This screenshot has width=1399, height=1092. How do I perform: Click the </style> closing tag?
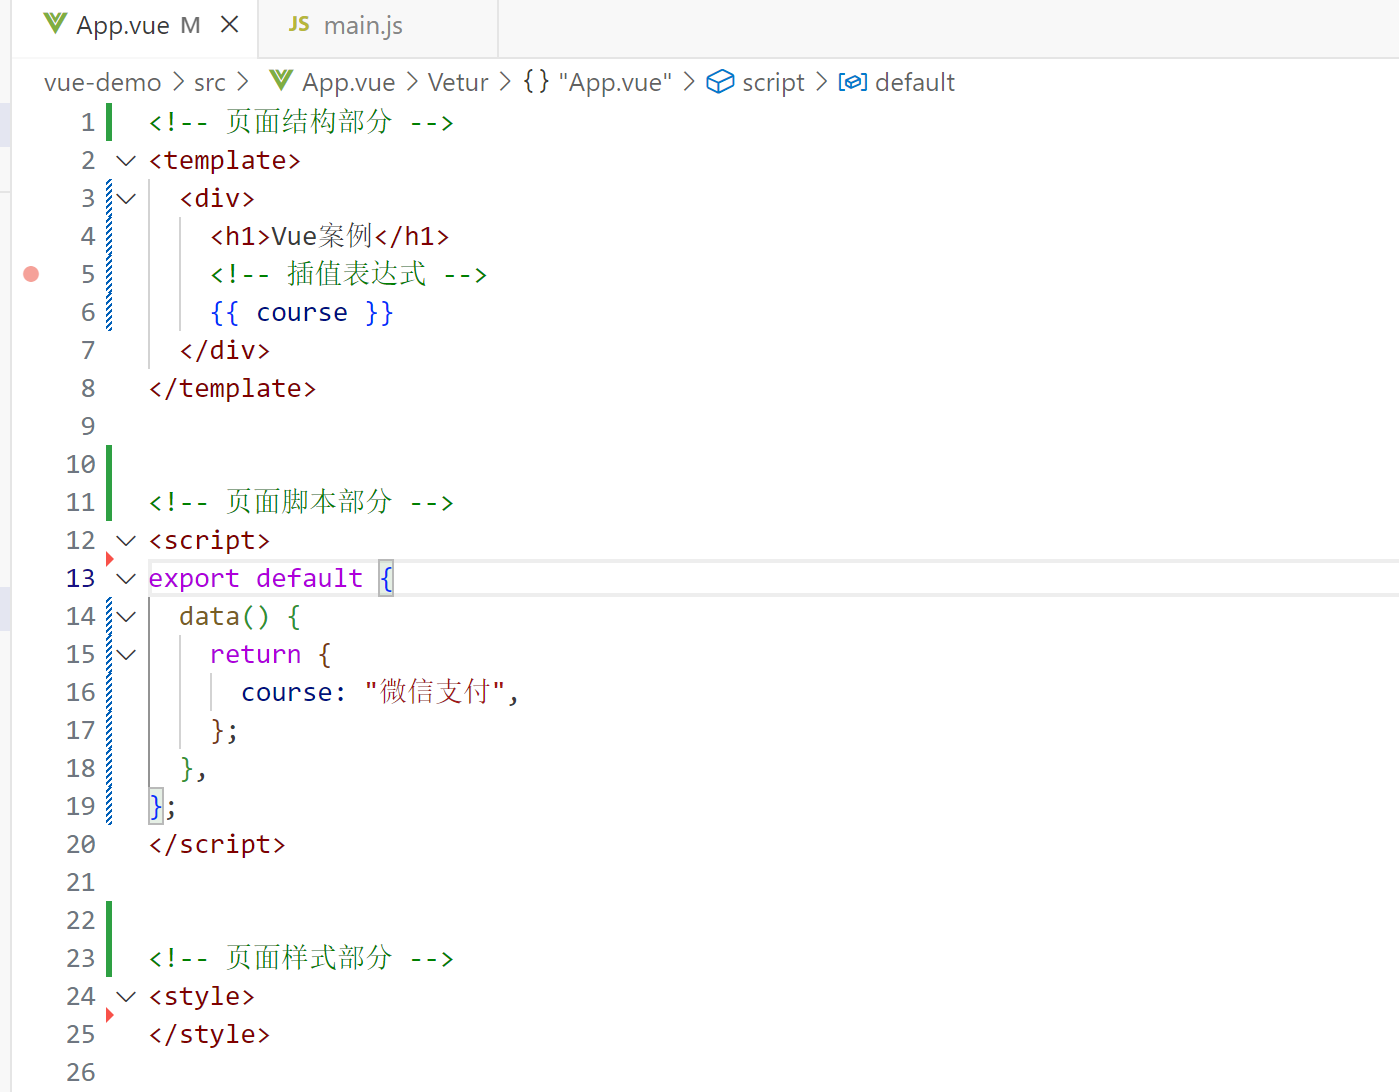point(210,1034)
